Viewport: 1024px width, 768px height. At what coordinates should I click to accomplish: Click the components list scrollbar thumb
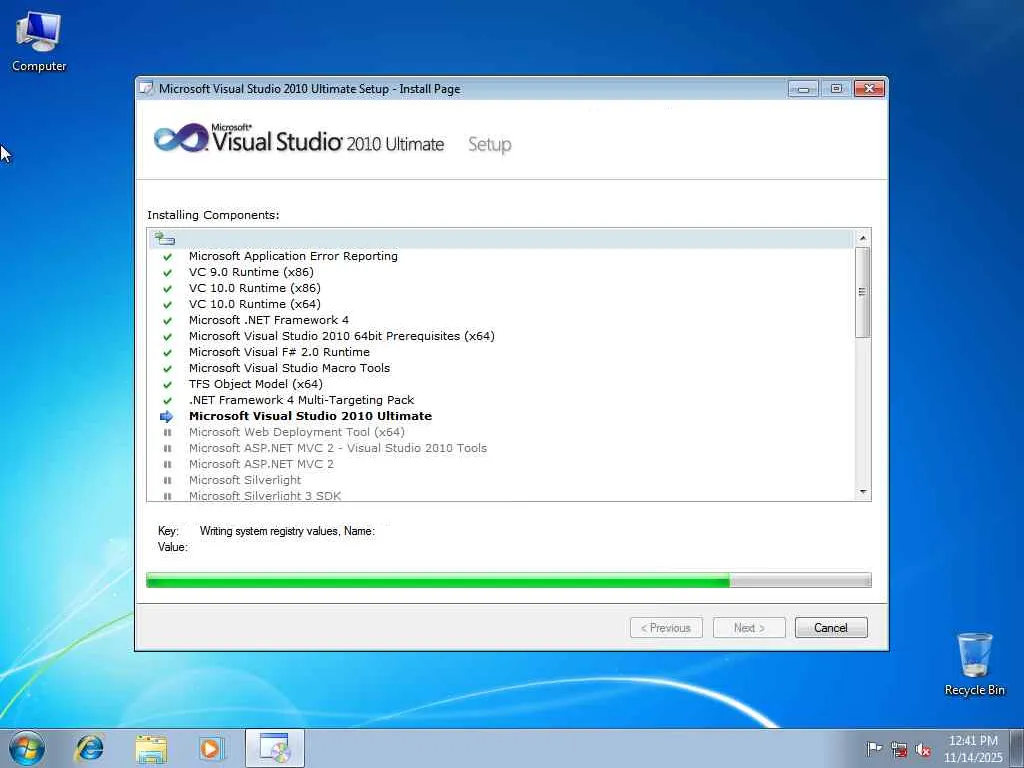[x=863, y=292]
